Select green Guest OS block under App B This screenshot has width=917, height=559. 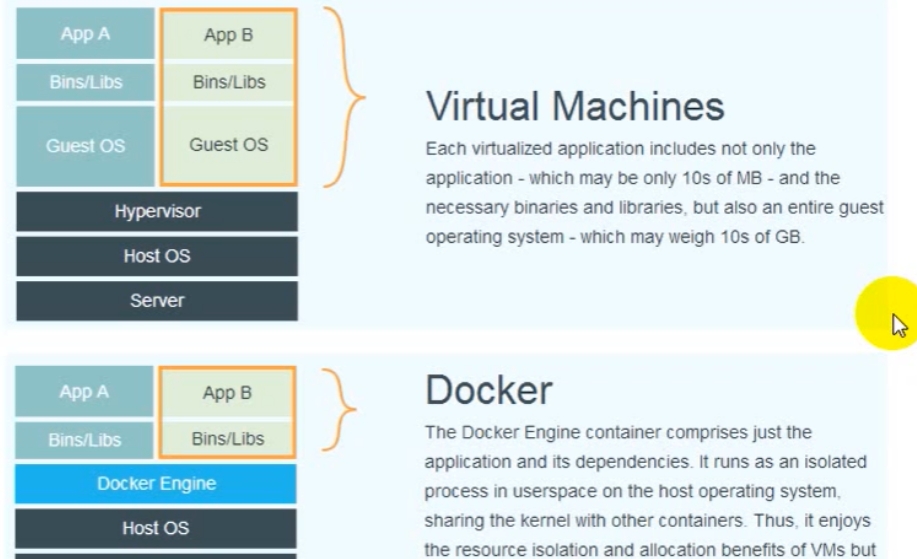click(x=228, y=145)
